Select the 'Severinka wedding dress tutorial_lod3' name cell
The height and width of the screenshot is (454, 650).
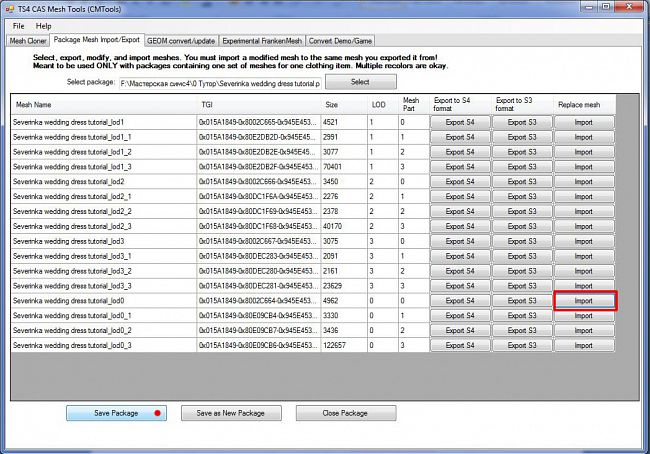[104, 241]
